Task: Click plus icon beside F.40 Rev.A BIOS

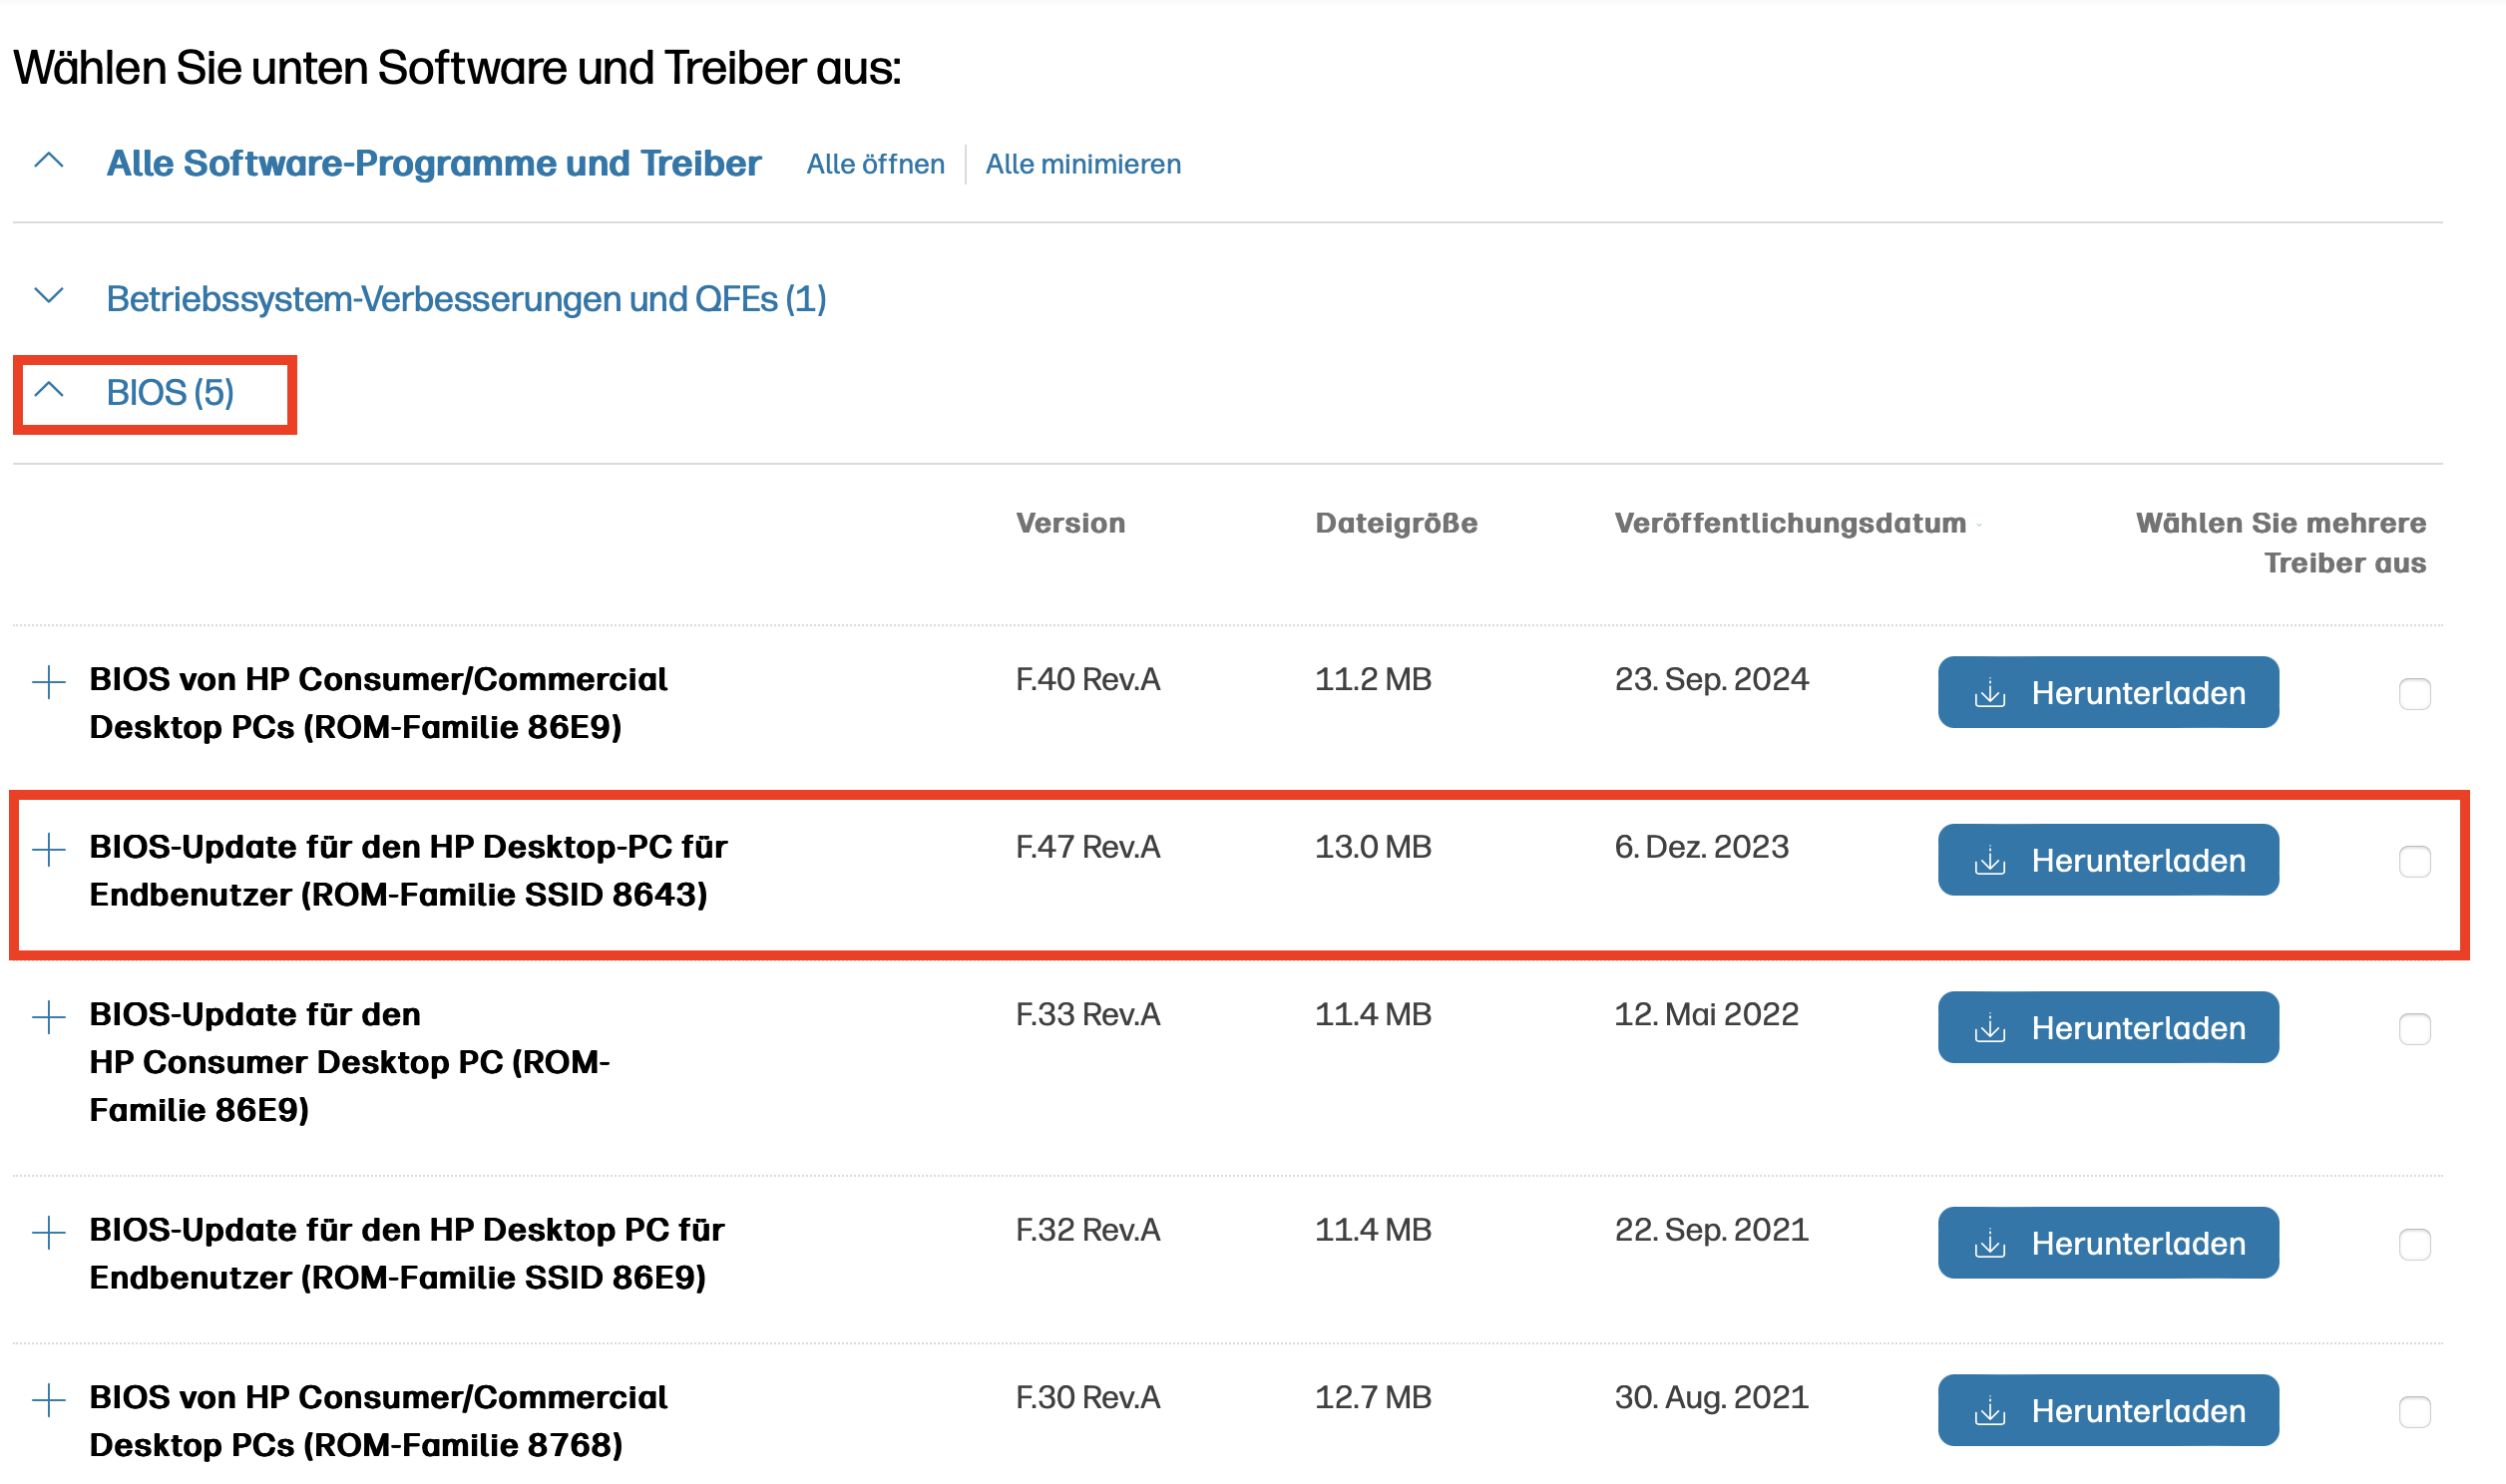Action: point(48,683)
